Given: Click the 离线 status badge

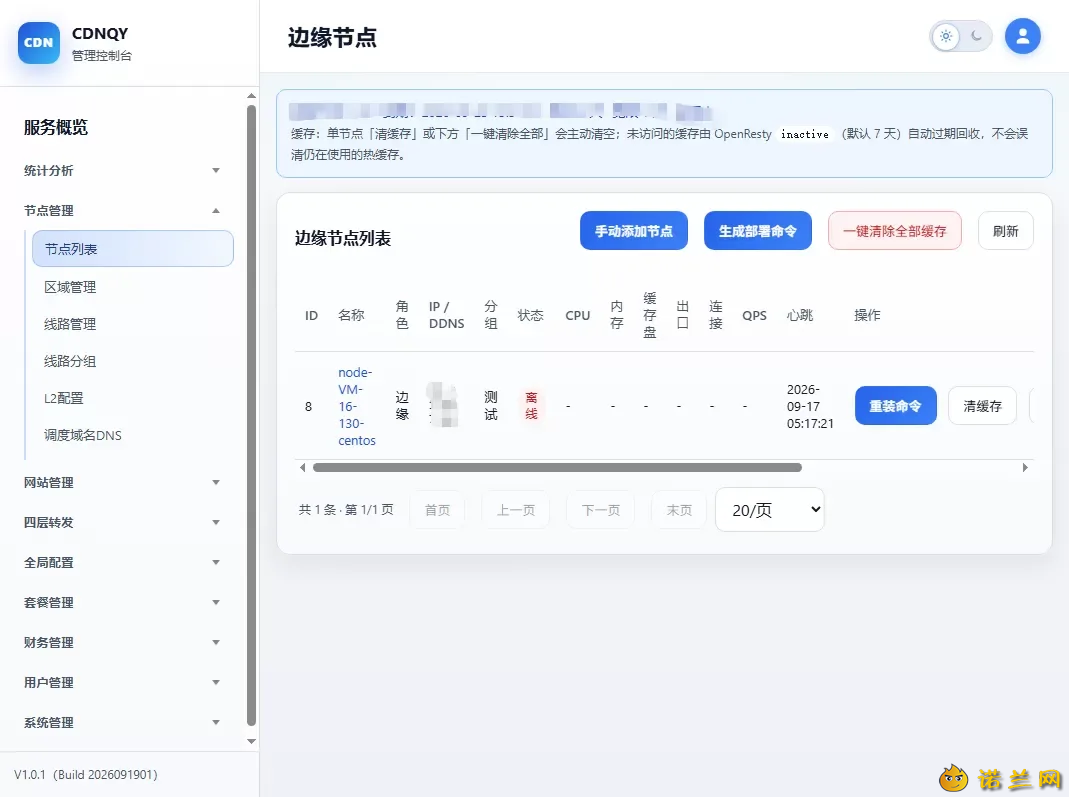Looking at the screenshot, I should point(531,406).
